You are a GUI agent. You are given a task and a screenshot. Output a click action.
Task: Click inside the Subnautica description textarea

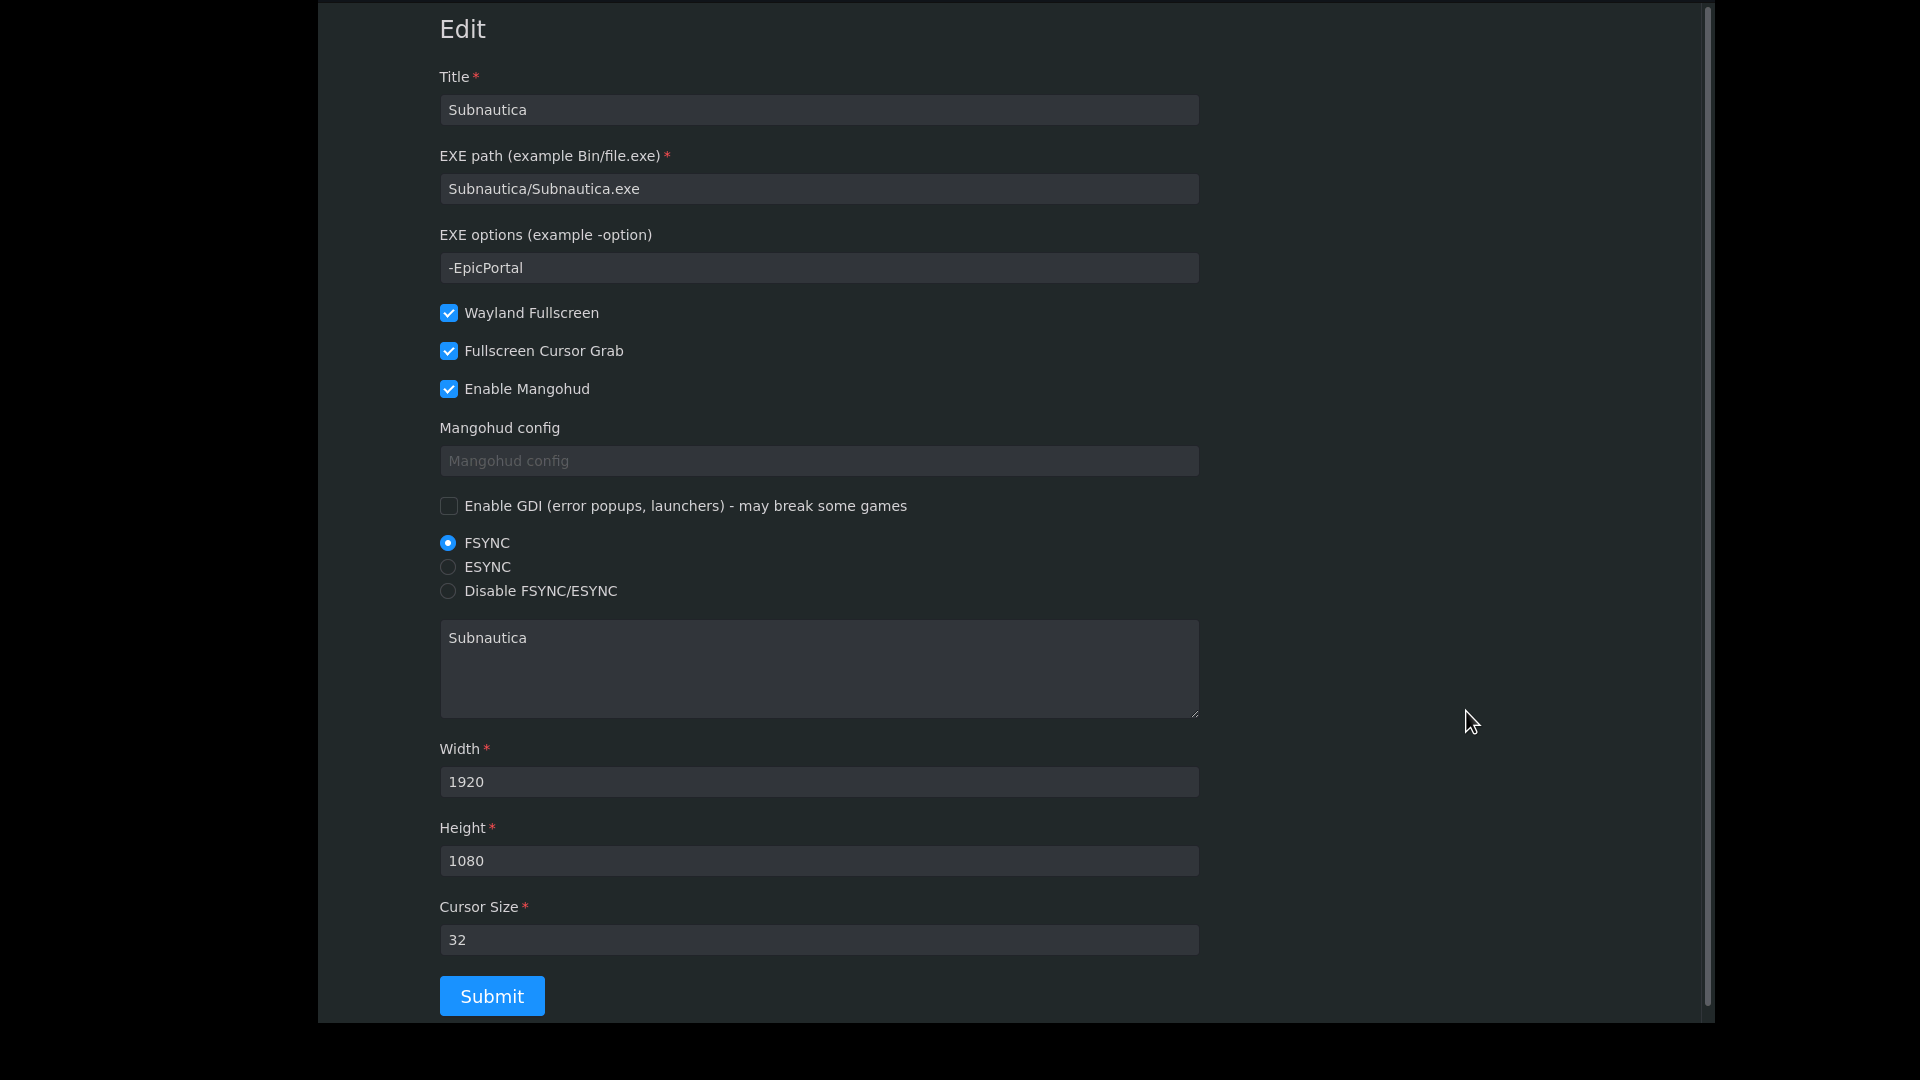819,668
